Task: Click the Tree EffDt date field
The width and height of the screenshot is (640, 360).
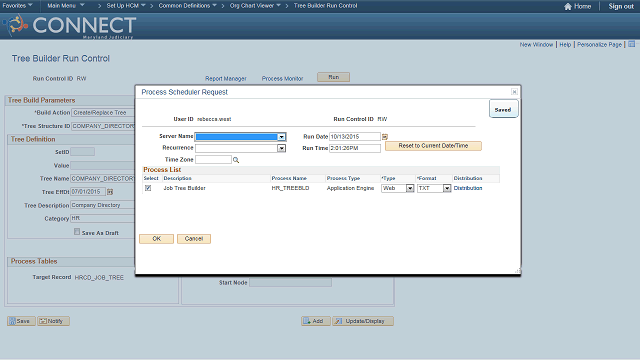Action: tap(88, 192)
